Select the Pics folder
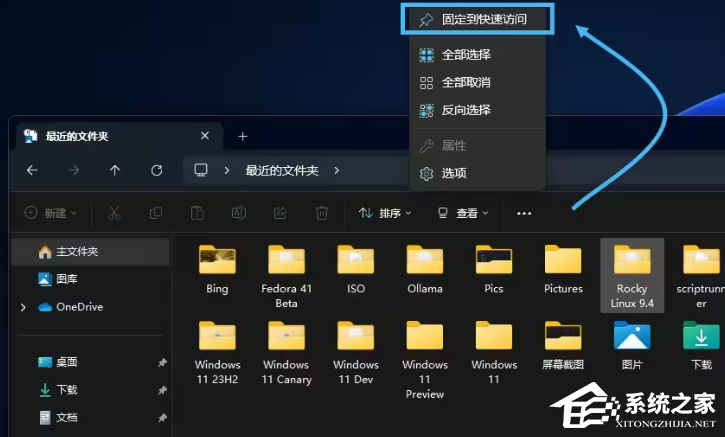Screen dimensions: 725x437 [494, 270]
